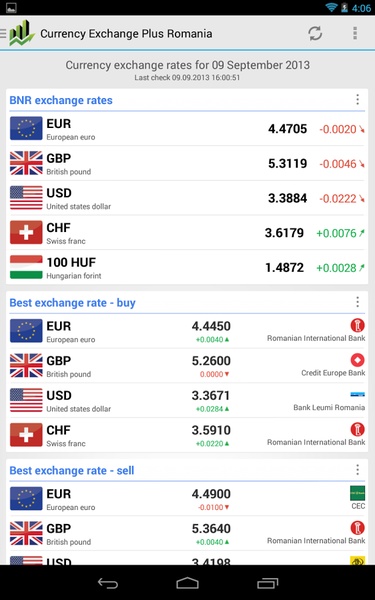Open the top bar overflow menu
This screenshot has width=375, height=600.
pyautogui.click(x=355, y=33)
